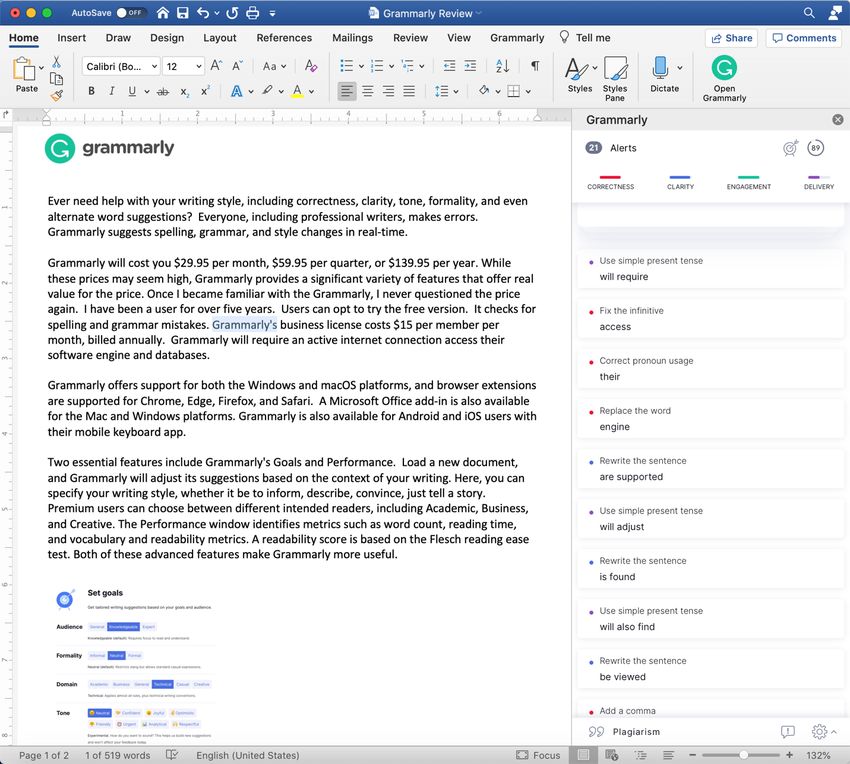The height and width of the screenshot is (764, 850).
Task: Increase font size with larger A icon
Action: coord(216,66)
